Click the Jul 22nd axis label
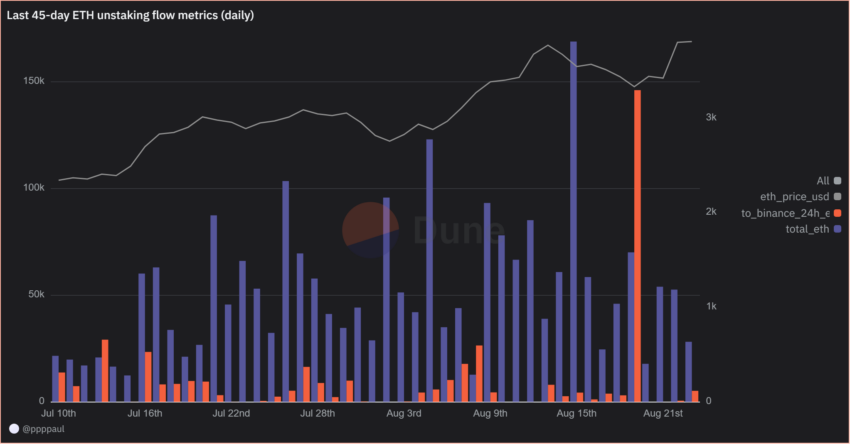850x444 pixels. (231, 414)
